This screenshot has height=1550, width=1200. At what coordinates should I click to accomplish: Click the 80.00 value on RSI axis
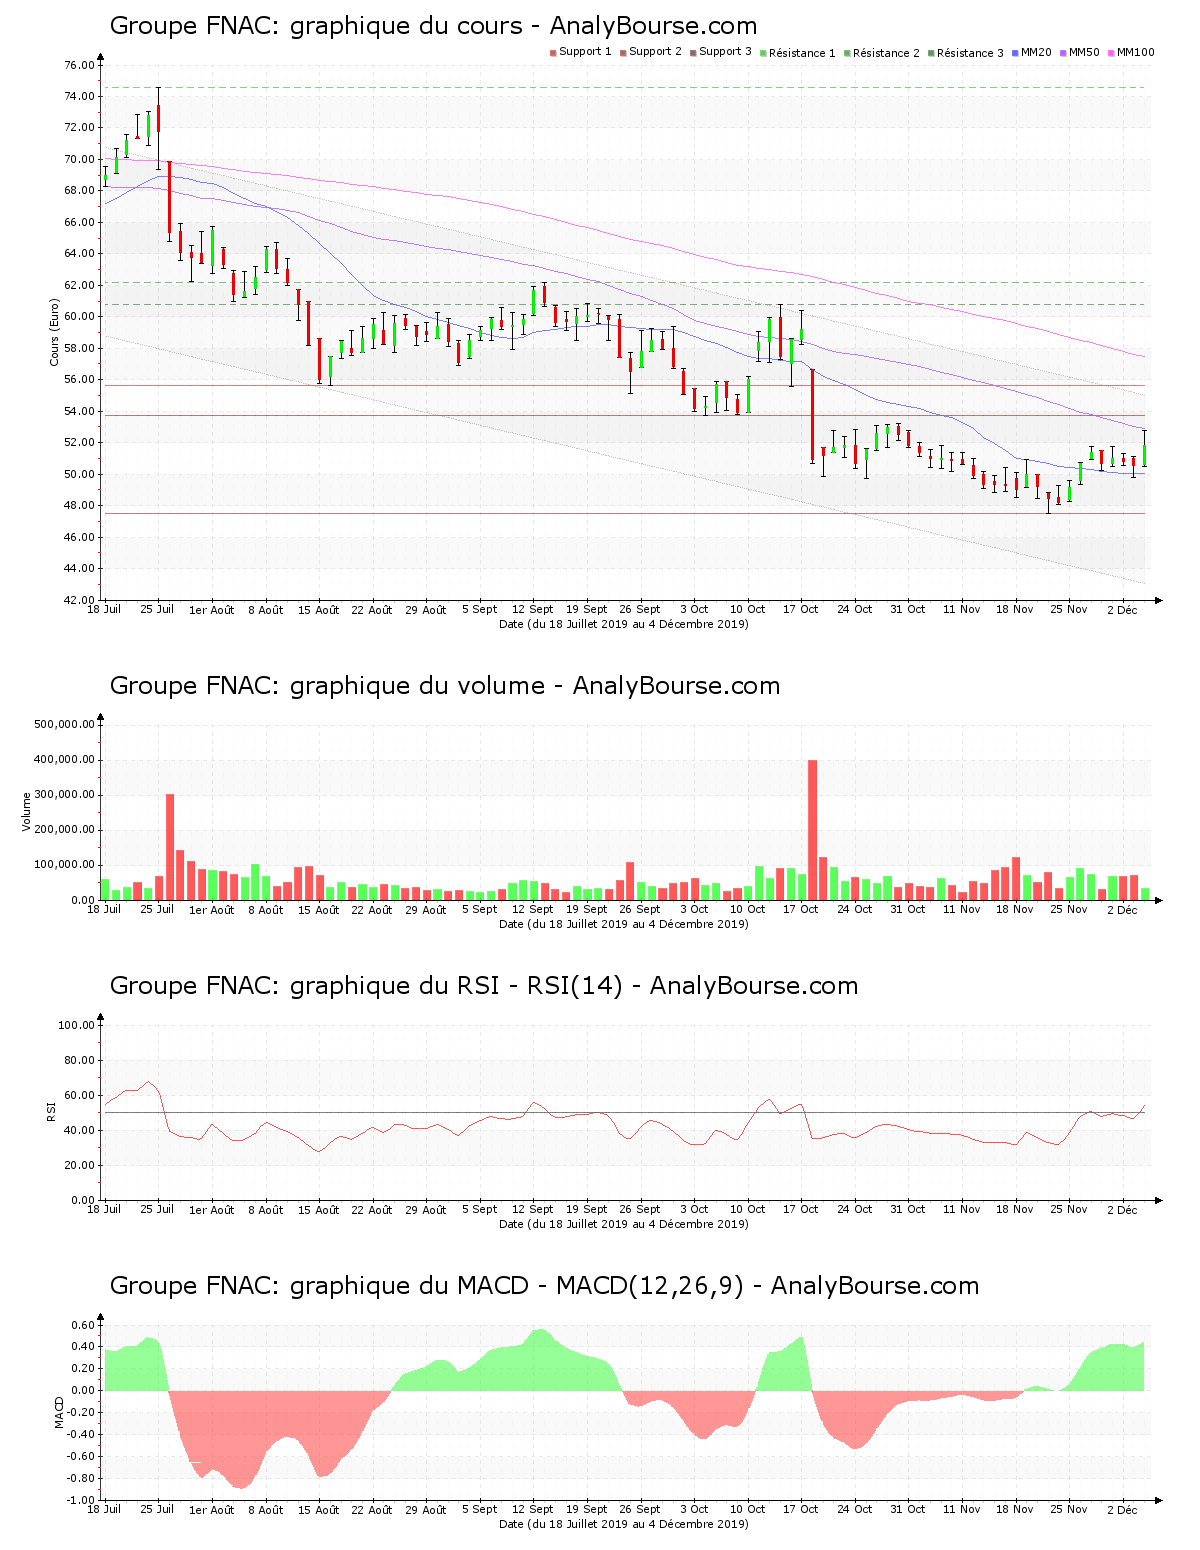79,1060
